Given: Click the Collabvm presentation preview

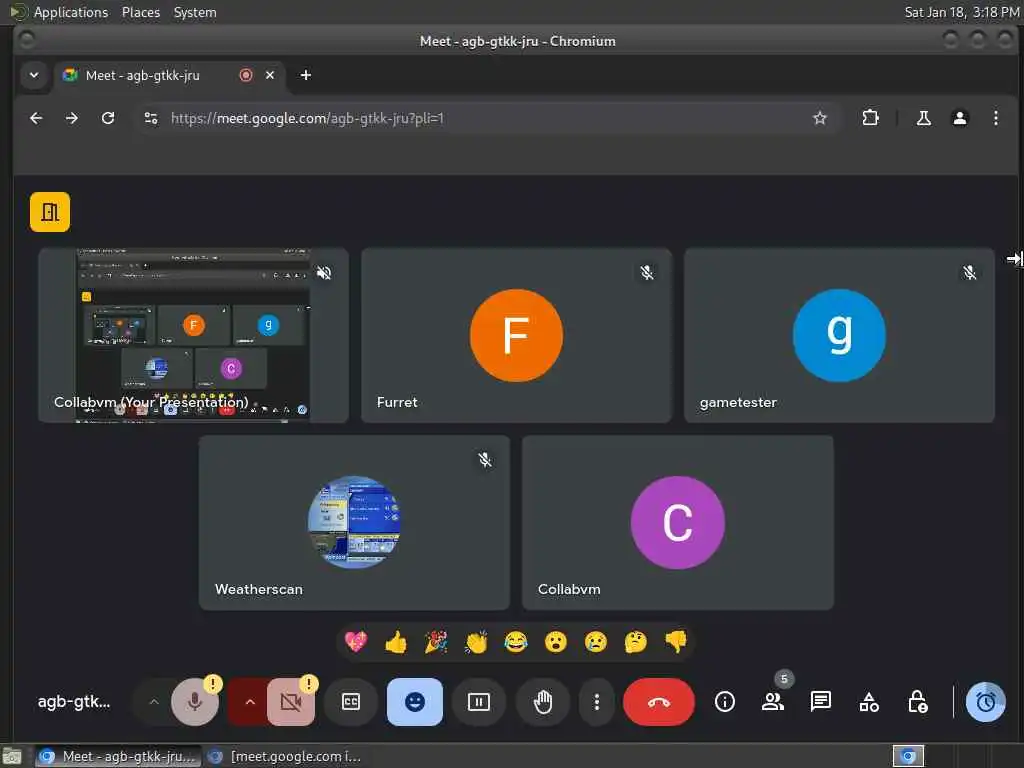Looking at the screenshot, I should click(x=193, y=335).
